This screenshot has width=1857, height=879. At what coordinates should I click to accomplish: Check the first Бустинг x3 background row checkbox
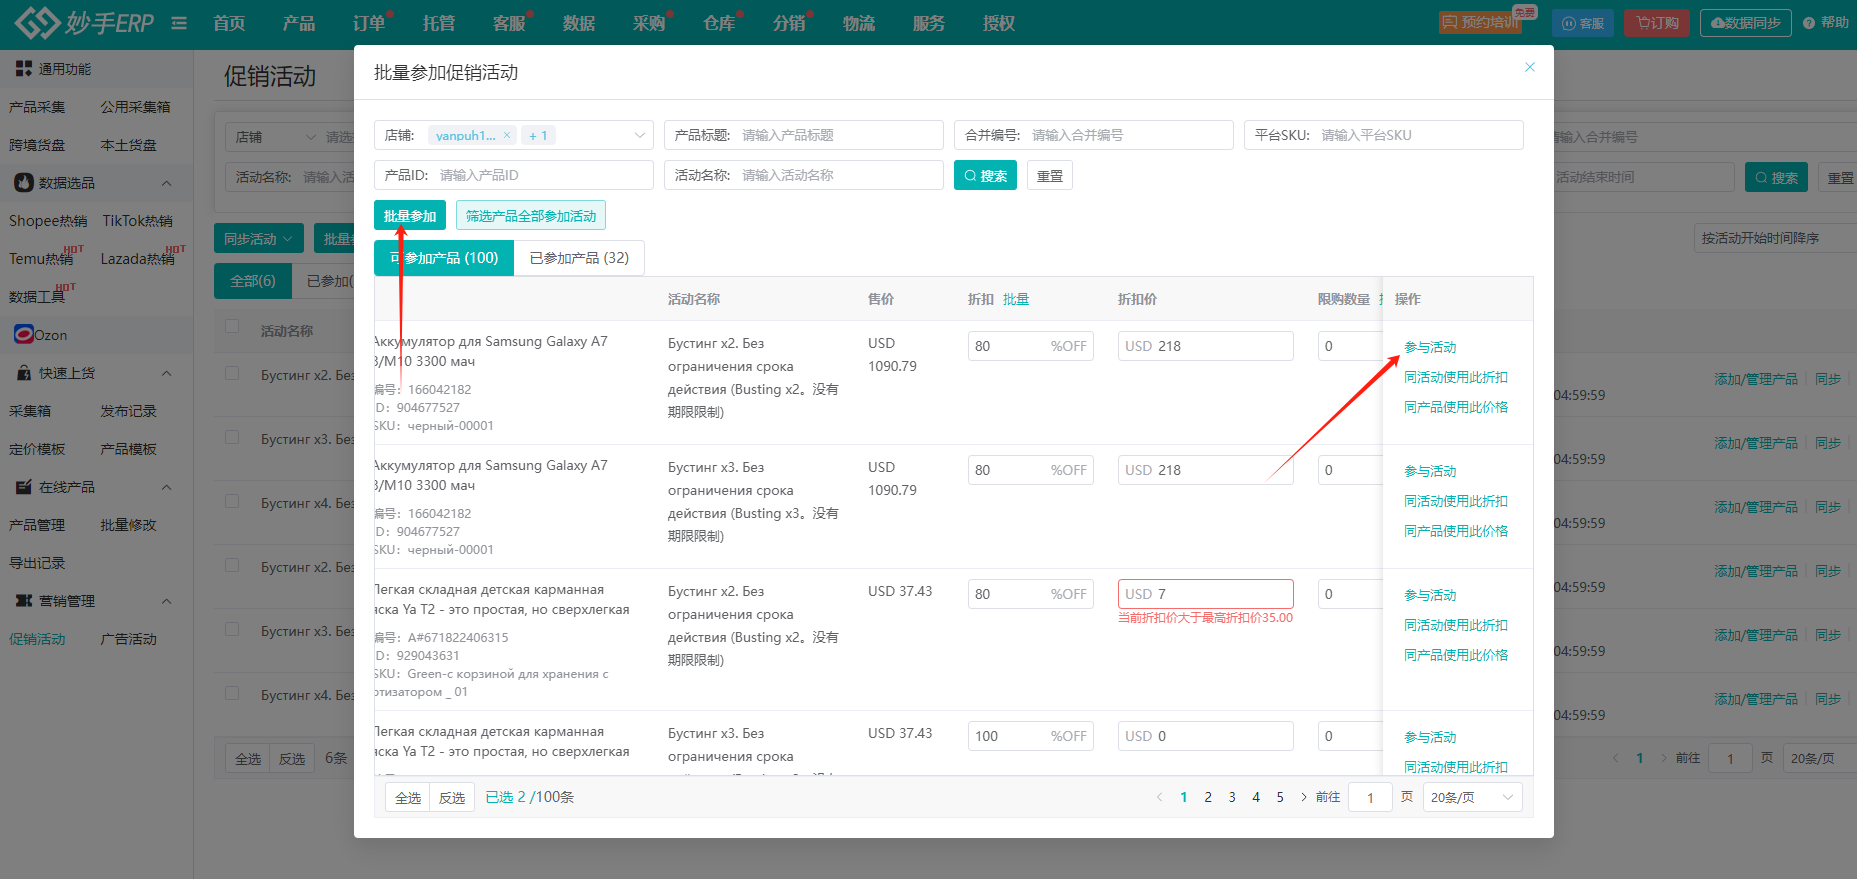coord(232,437)
